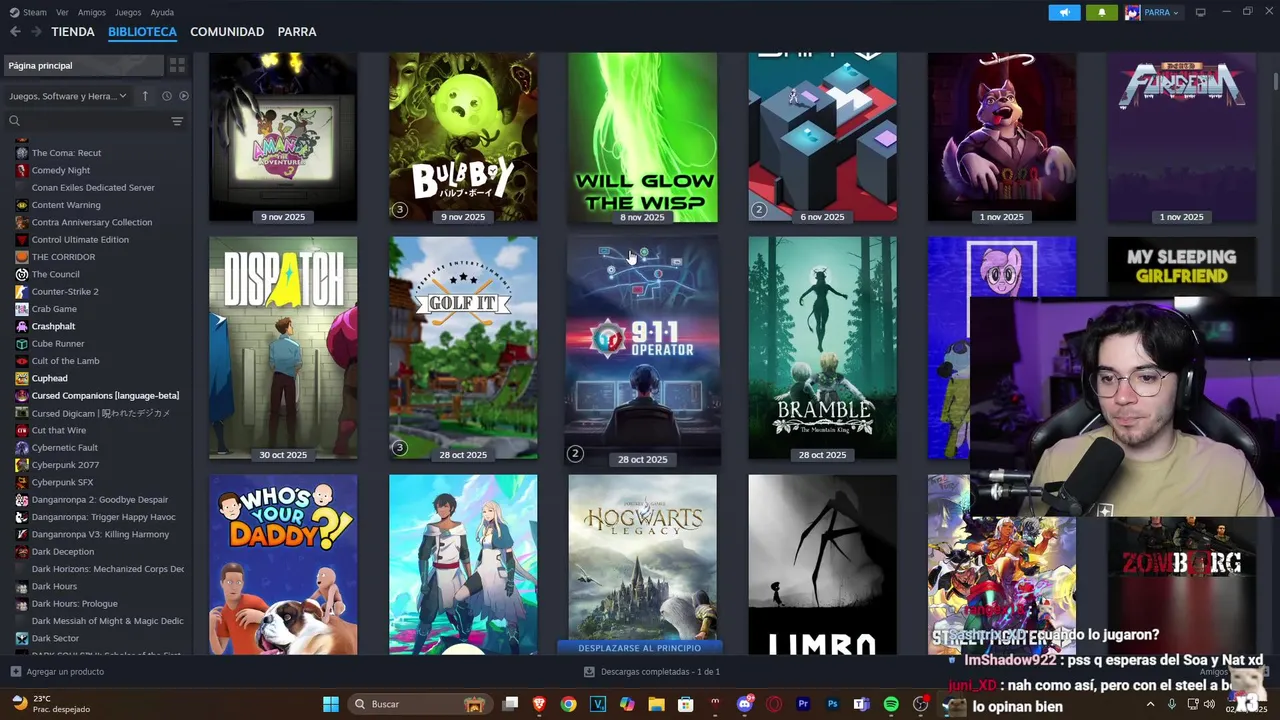The width and height of the screenshot is (1280, 720).
Task: Open Google Chrome from taskbar
Action: click(x=569, y=704)
